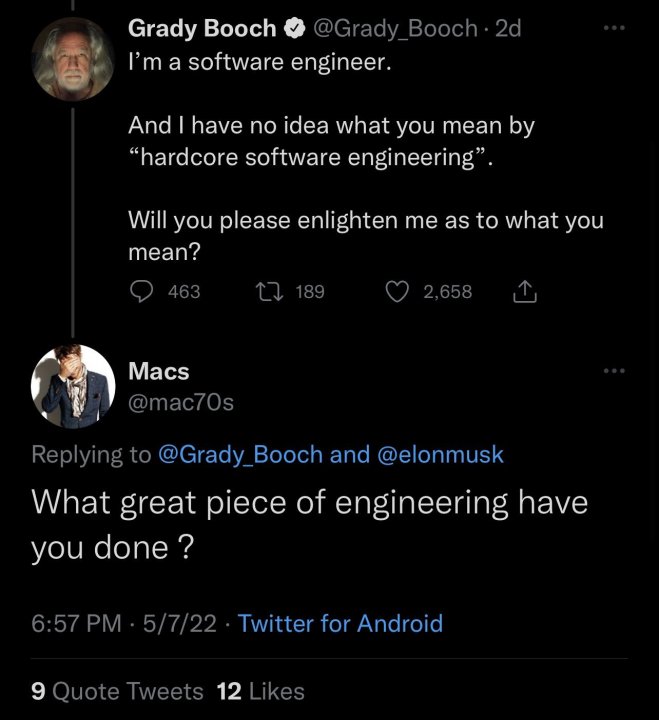Open Grady Booch's profile picture
The width and height of the screenshot is (659, 720).
click(x=73, y=59)
